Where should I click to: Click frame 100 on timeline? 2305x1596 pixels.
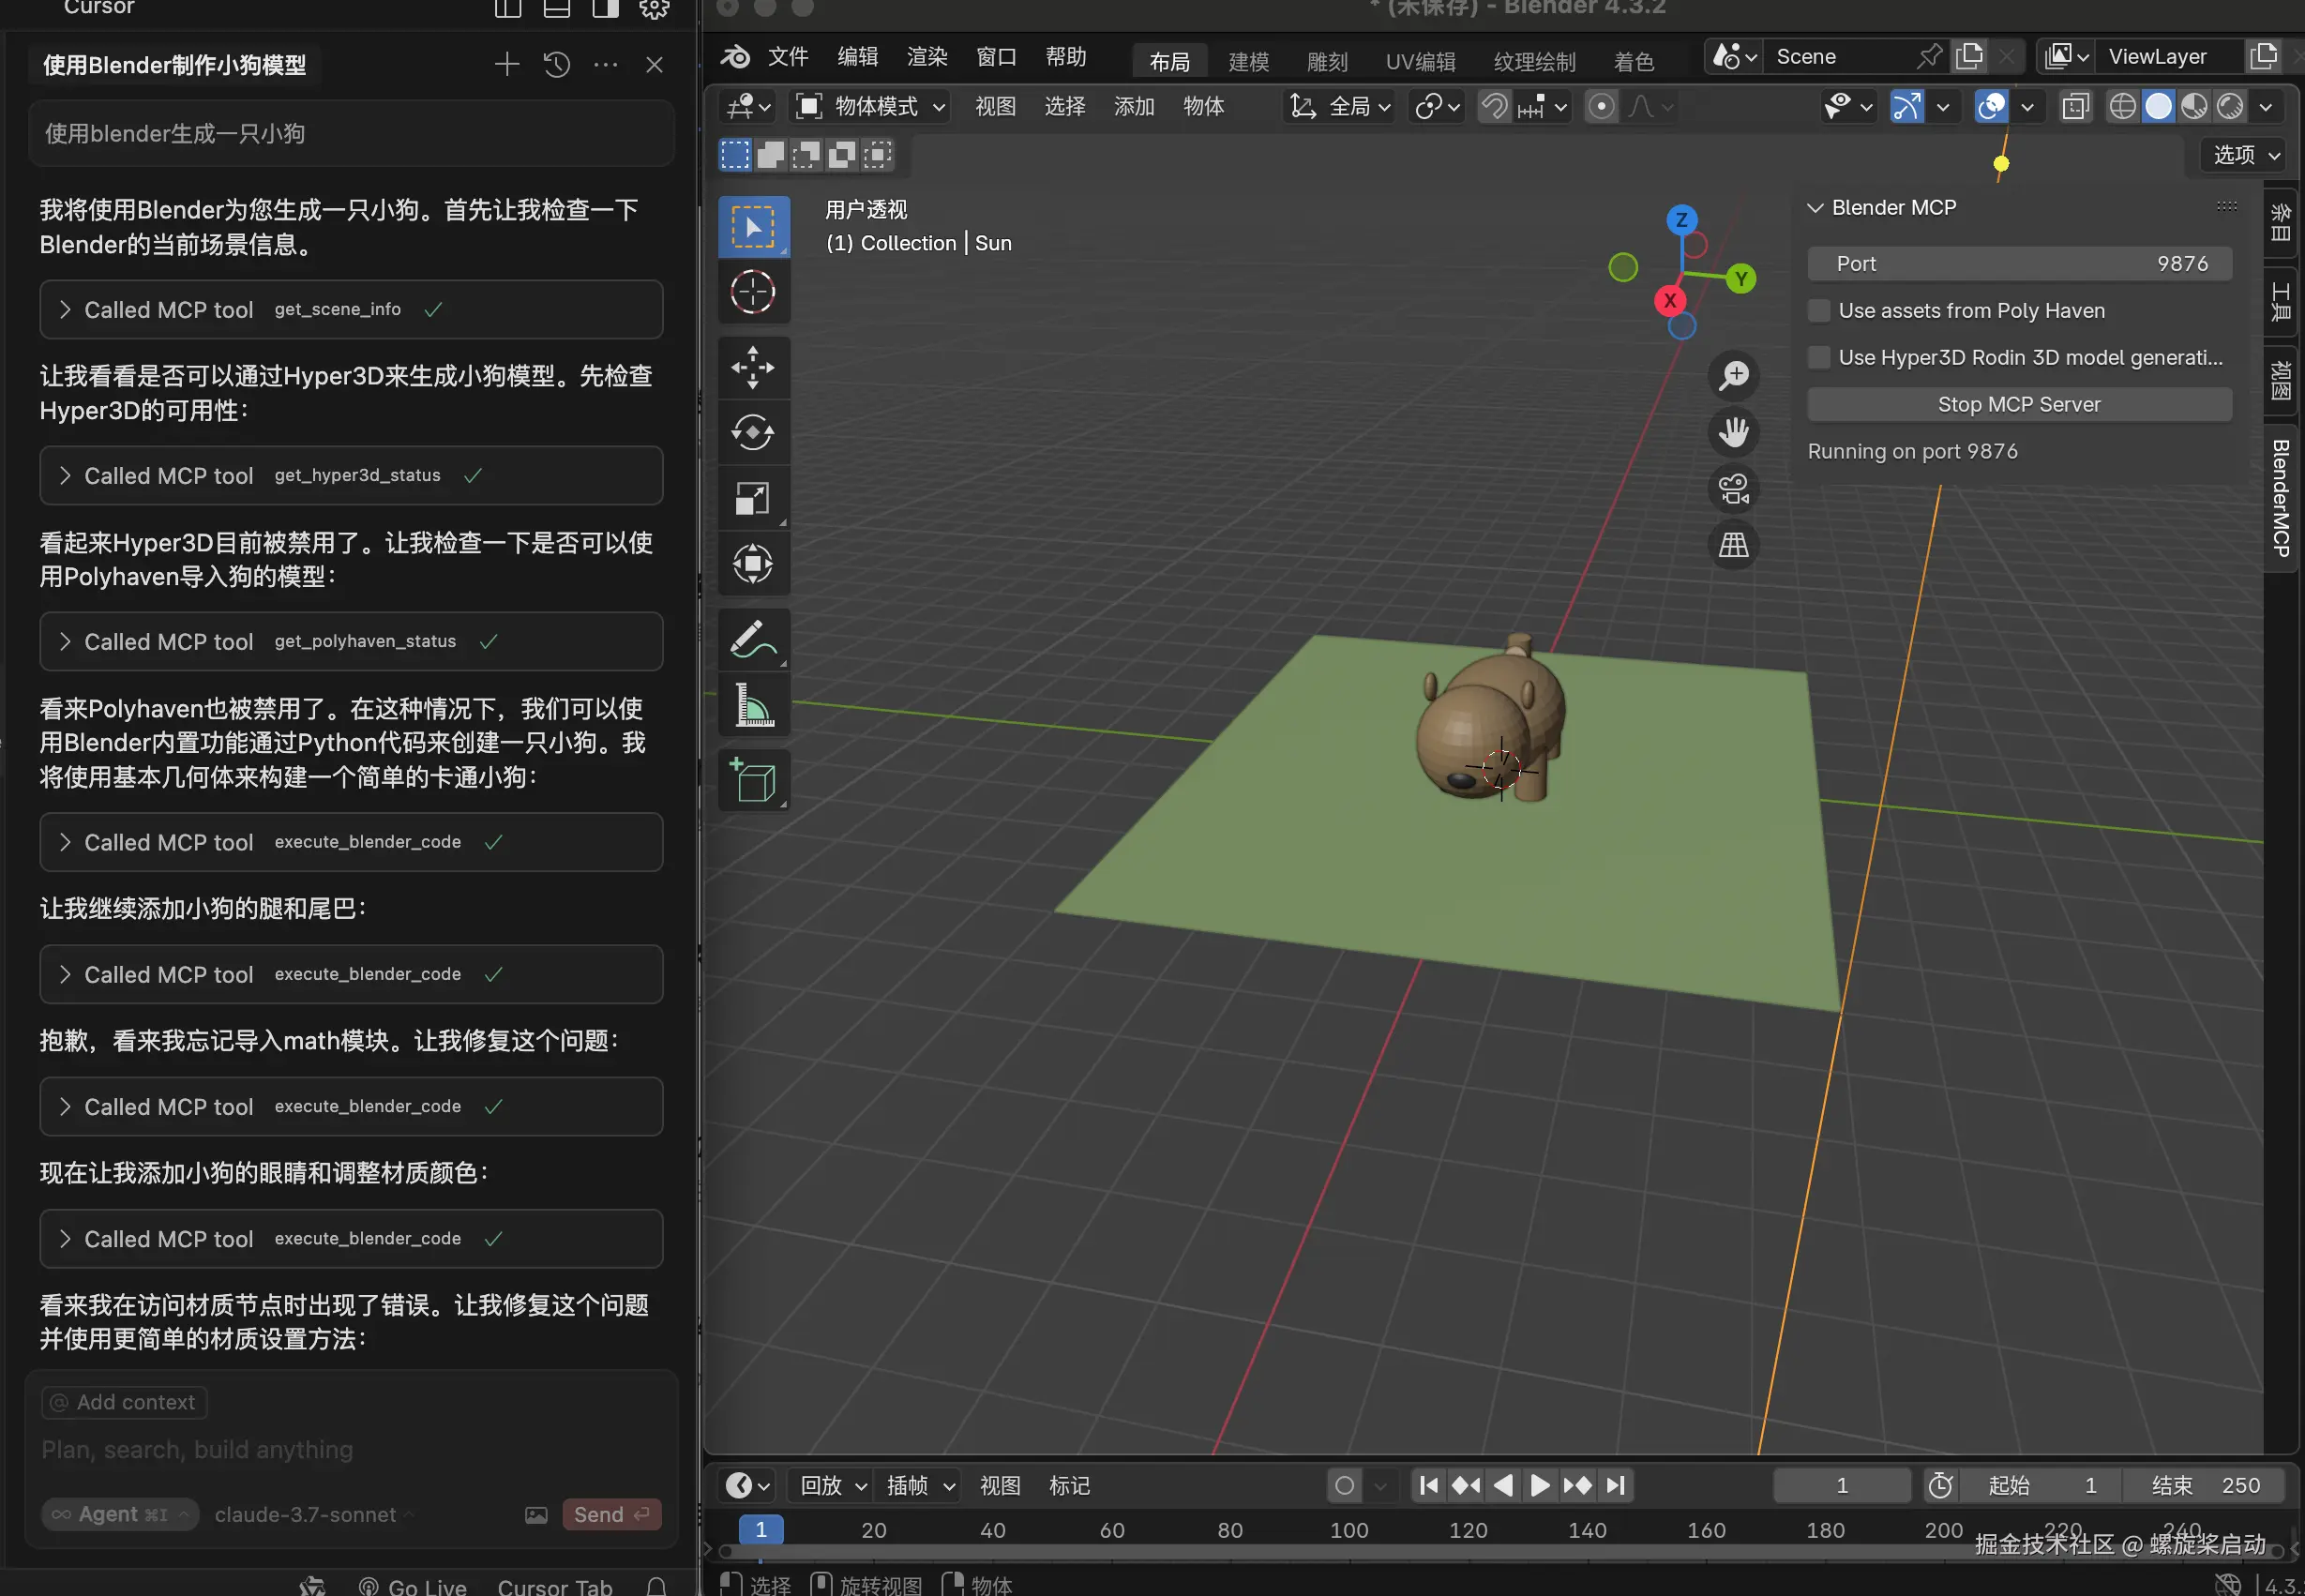coord(1348,1530)
